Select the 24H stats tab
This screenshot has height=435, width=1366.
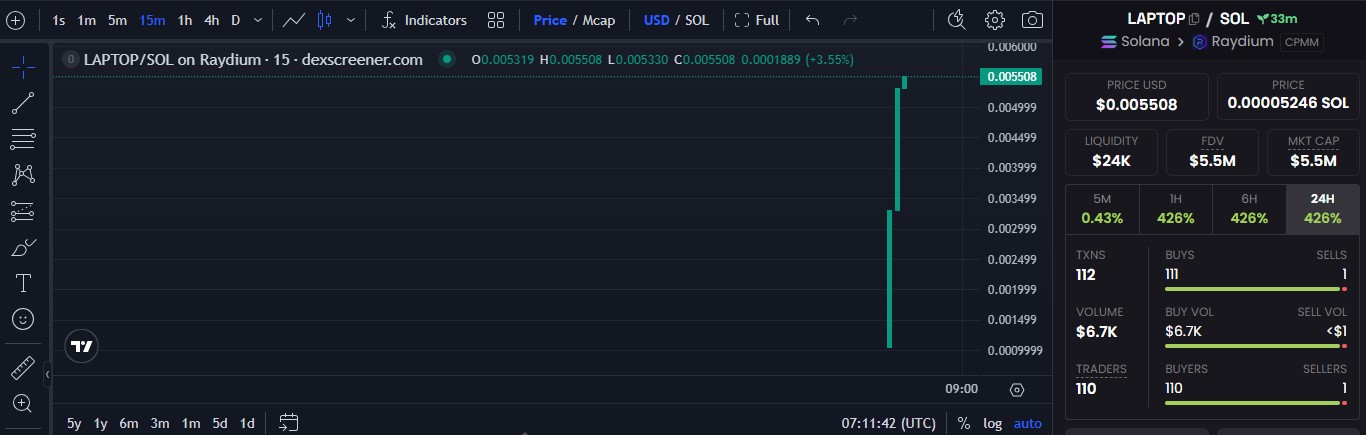click(1323, 209)
